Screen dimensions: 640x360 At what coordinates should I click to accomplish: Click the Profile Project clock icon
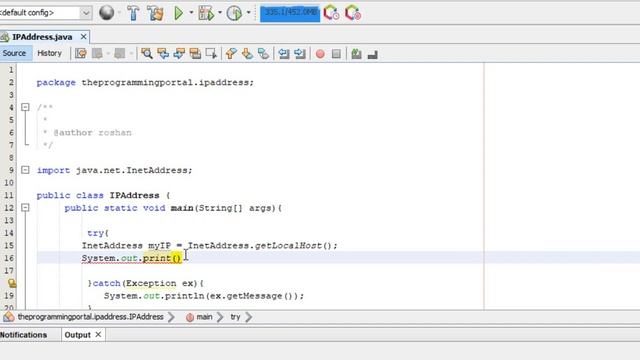coord(234,13)
